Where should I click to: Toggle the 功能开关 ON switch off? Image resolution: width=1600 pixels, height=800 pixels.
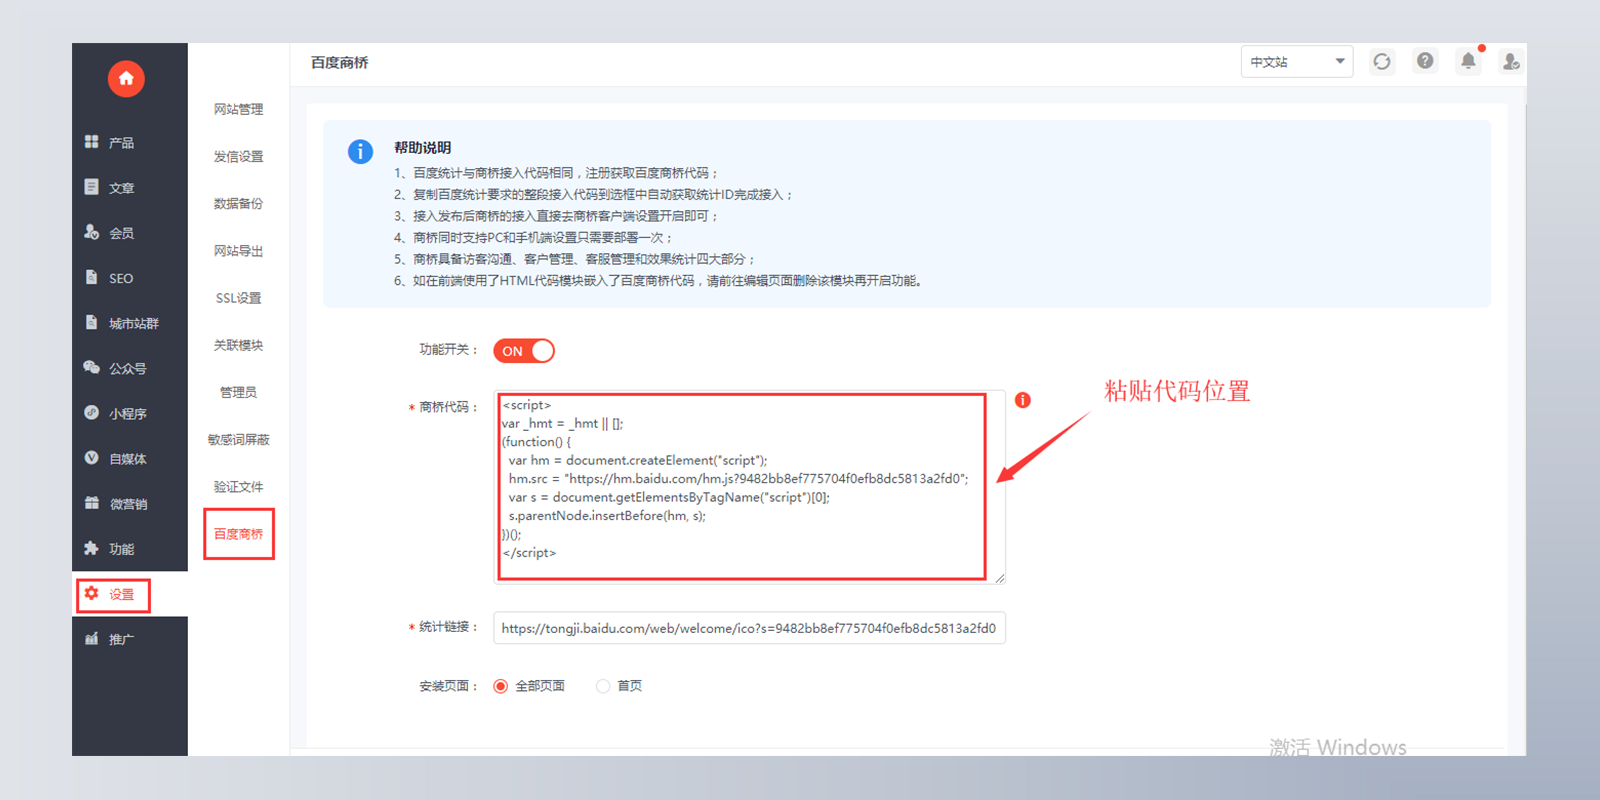pos(524,351)
